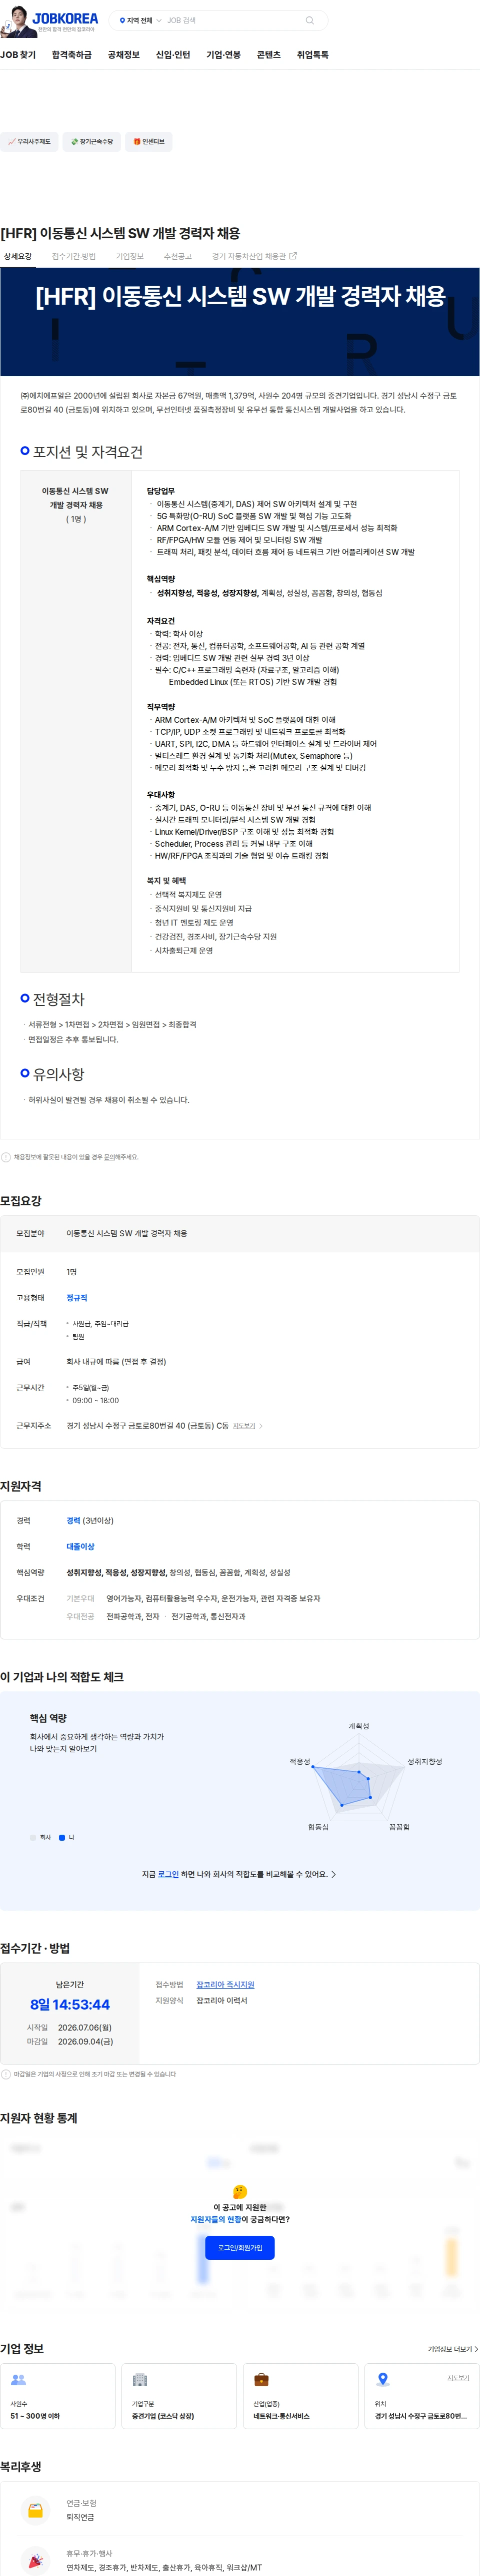Click the 나 blue legend swatch
This screenshot has width=480, height=2576.
coord(62,1838)
